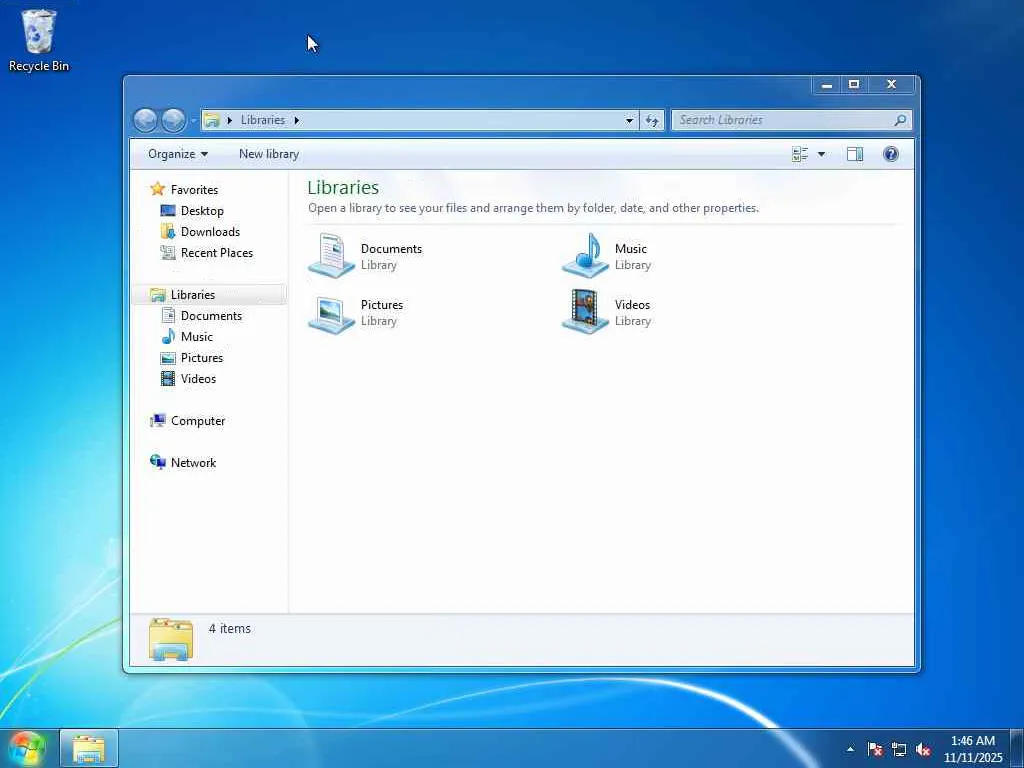Image resolution: width=1024 pixels, height=768 pixels.
Task: Open the Recycle Bin desktop icon
Action: 39,40
